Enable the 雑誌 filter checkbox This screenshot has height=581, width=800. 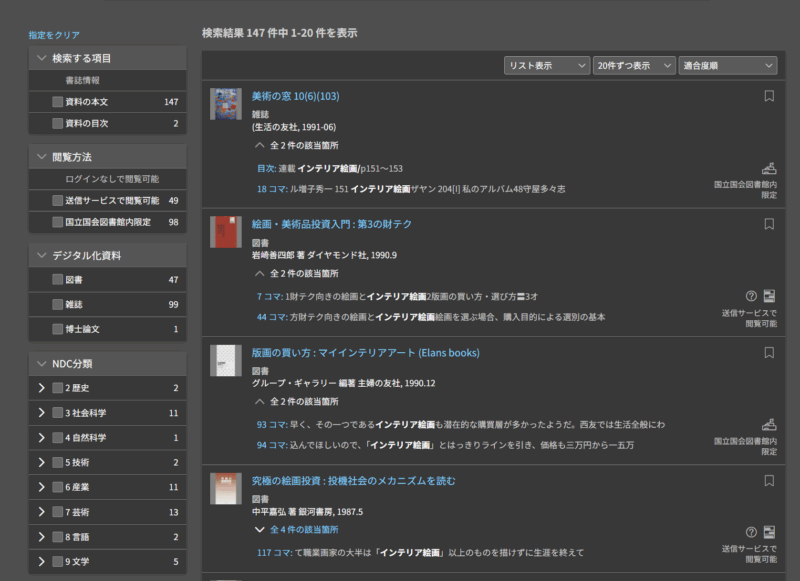click(58, 304)
